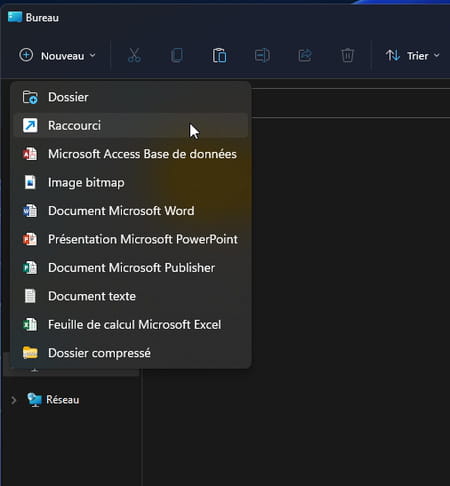The image size is (450, 486).
Task: Select Document Microsoft Publisher
Action: pos(131,268)
